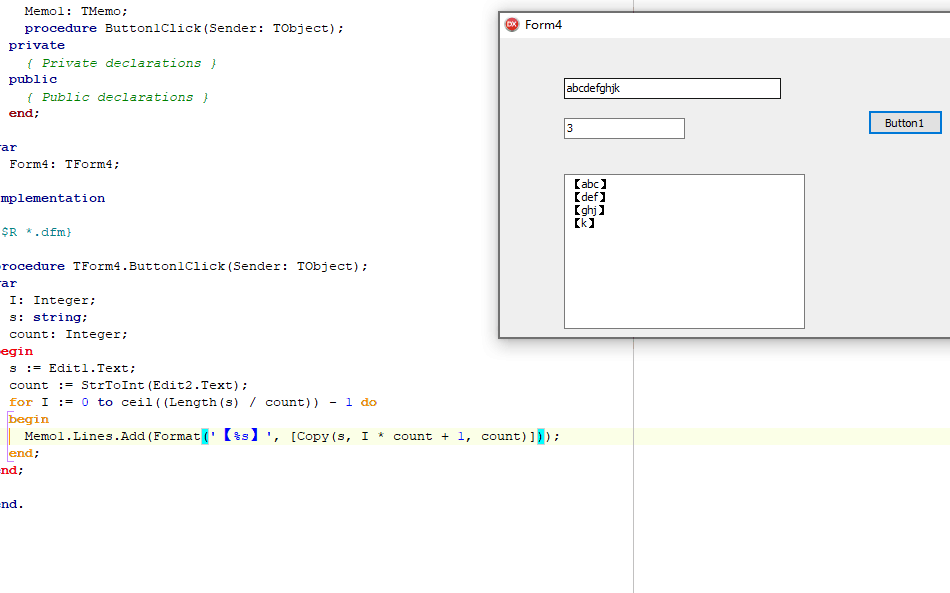Click the 'implementation' keyword line

click(x=52, y=198)
